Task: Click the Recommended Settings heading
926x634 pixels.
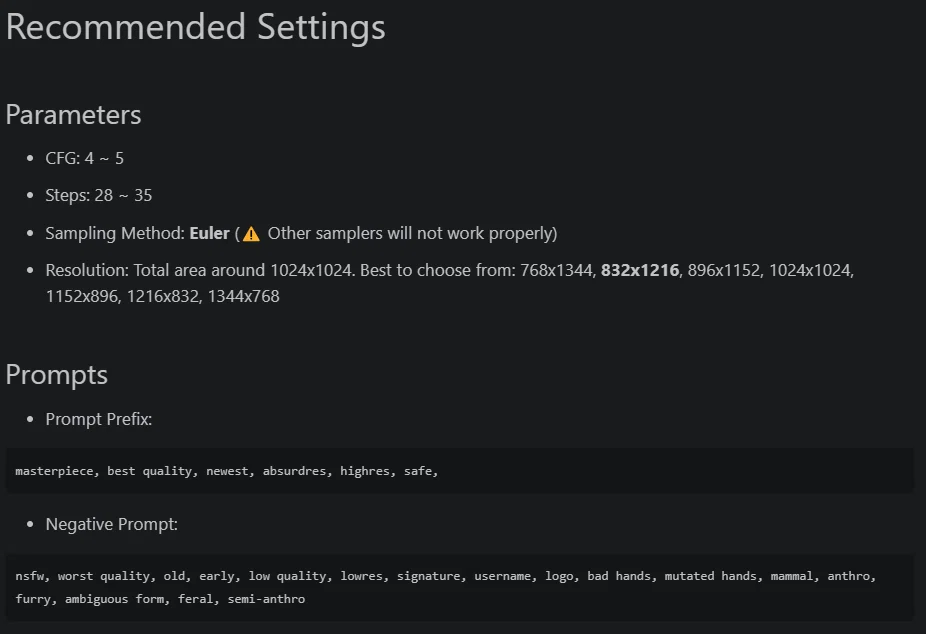Action: click(x=195, y=27)
